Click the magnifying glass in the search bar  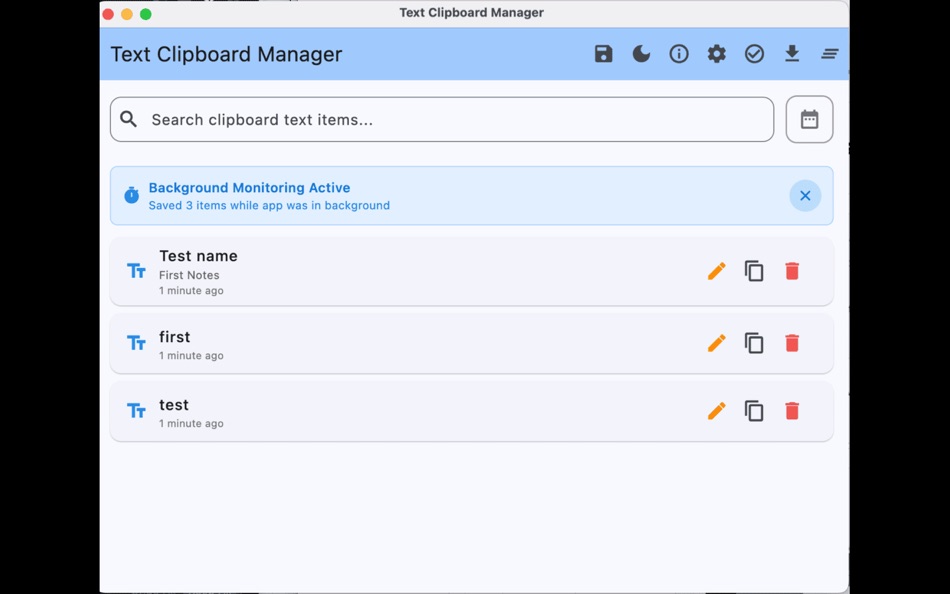[128, 119]
